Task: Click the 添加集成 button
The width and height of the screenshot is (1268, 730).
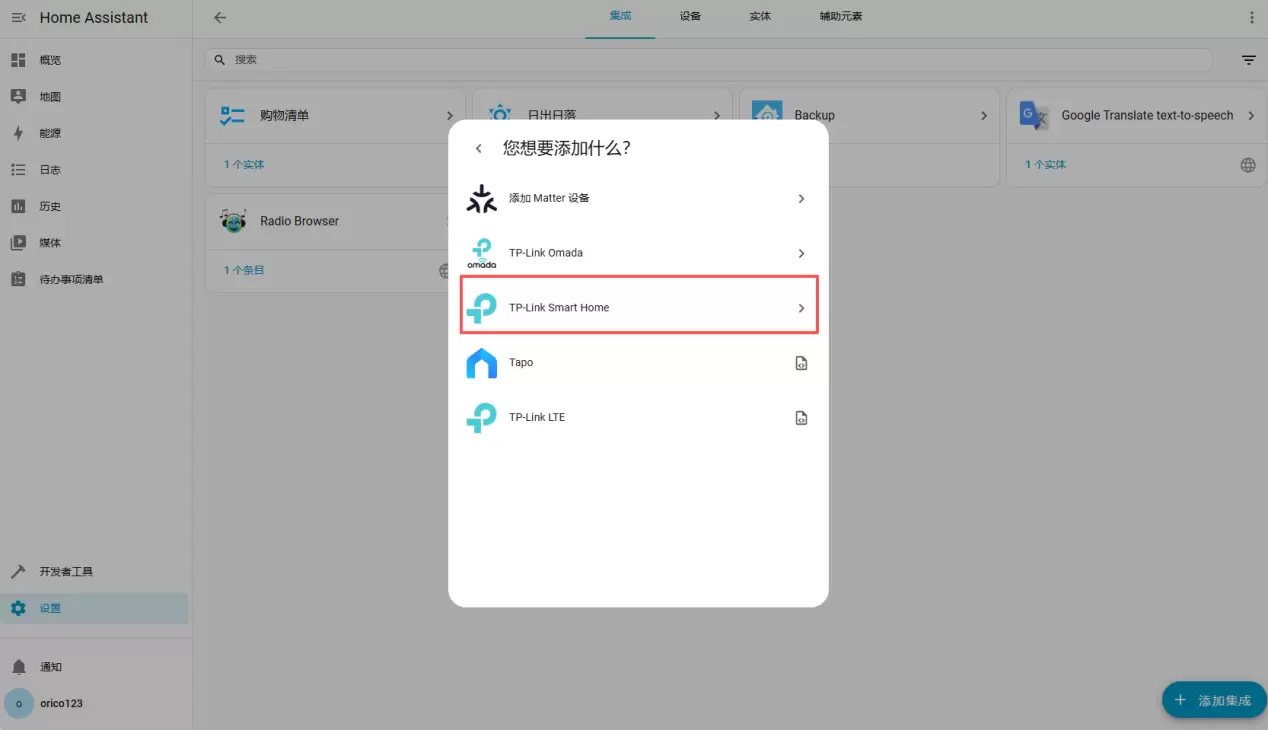Action: click(1213, 700)
